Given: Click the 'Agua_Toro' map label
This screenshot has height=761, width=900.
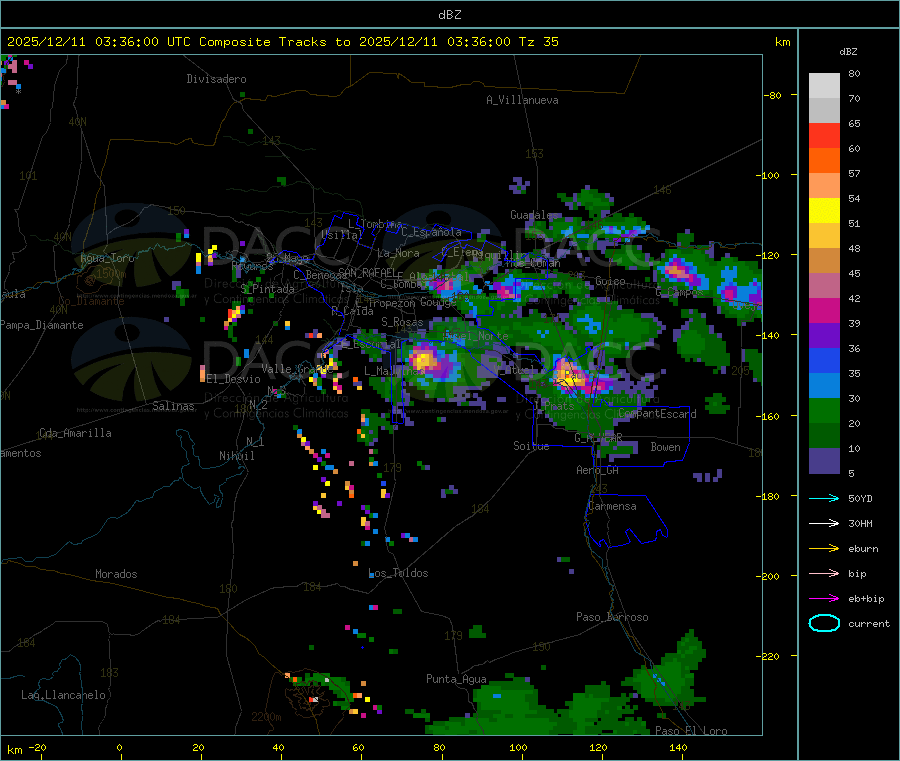Looking at the screenshot, I should click(x=107, y=258).
